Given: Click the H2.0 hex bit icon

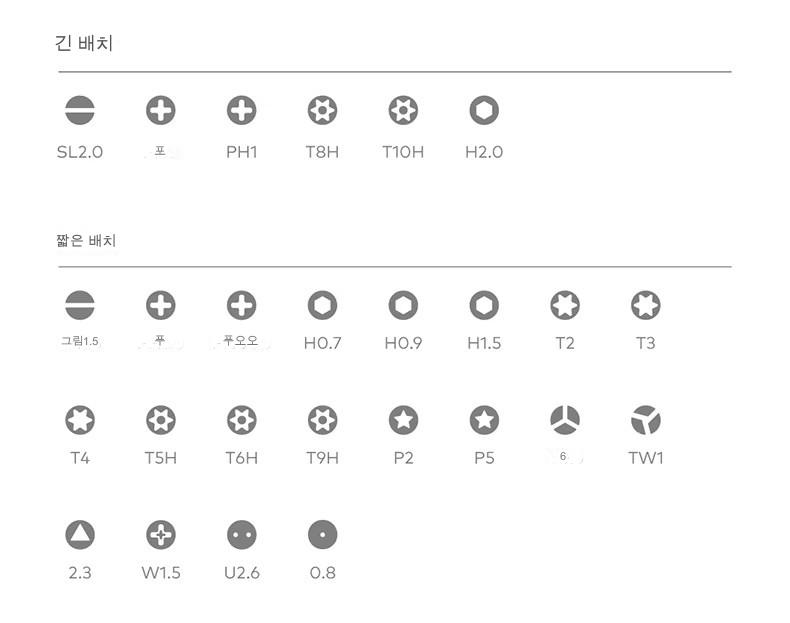Looking at the screenshot, I should (x=484, y=111).
